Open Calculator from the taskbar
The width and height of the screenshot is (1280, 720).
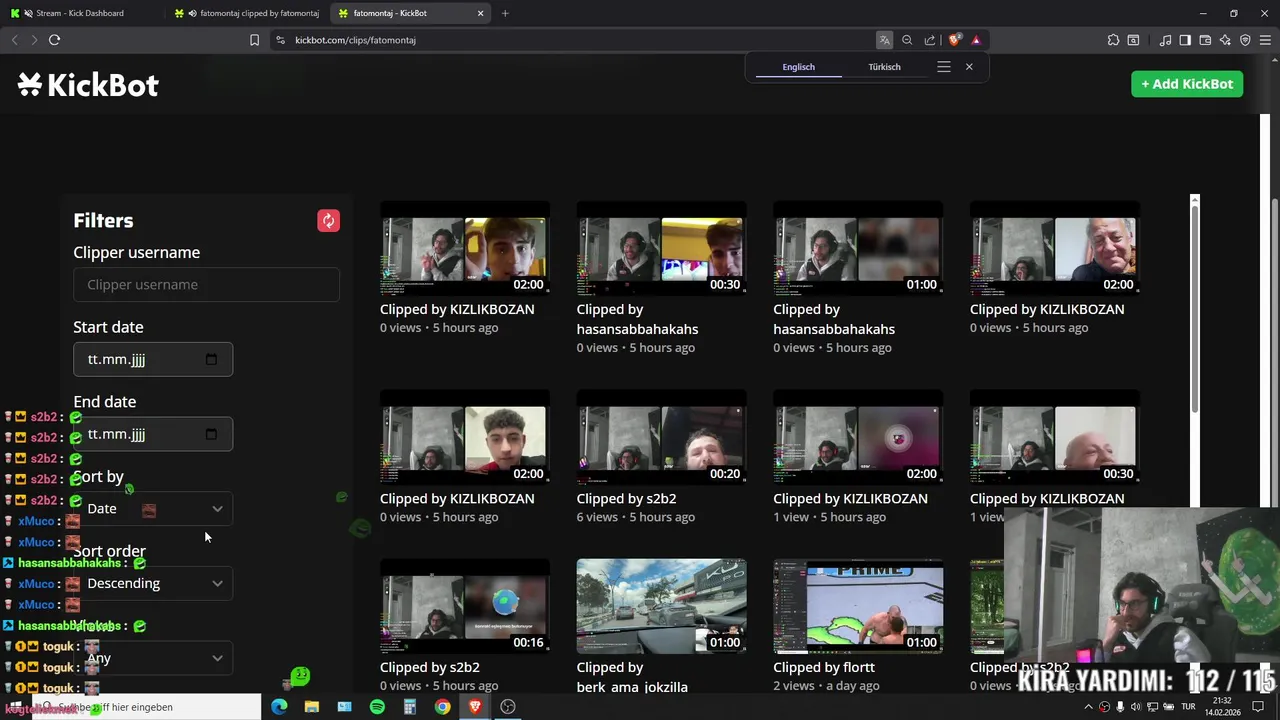click(409, 707)
